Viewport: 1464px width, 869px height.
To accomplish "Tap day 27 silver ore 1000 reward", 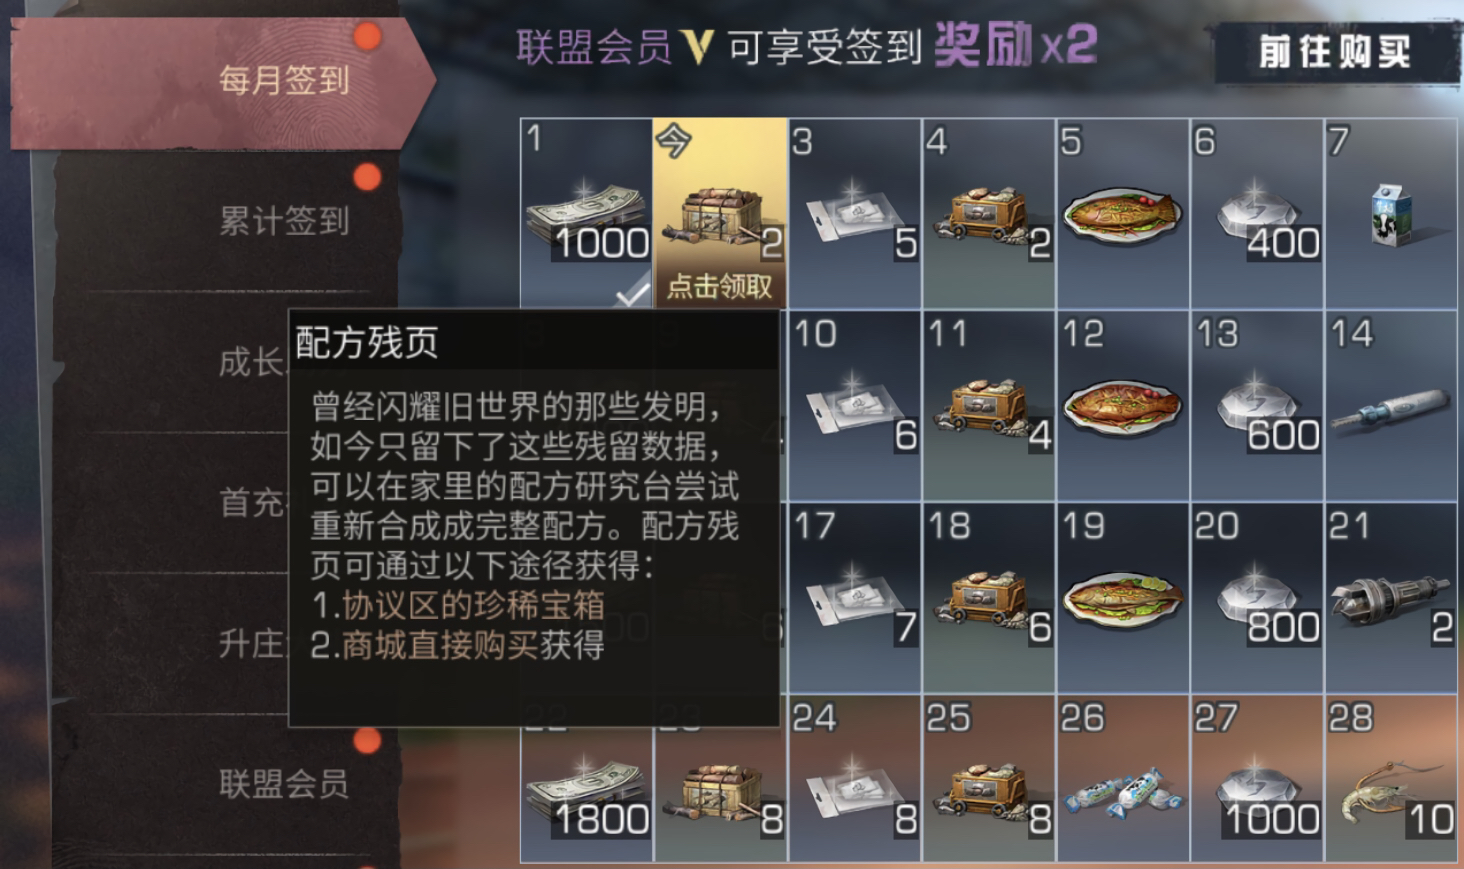I will tap(1256, 779).
